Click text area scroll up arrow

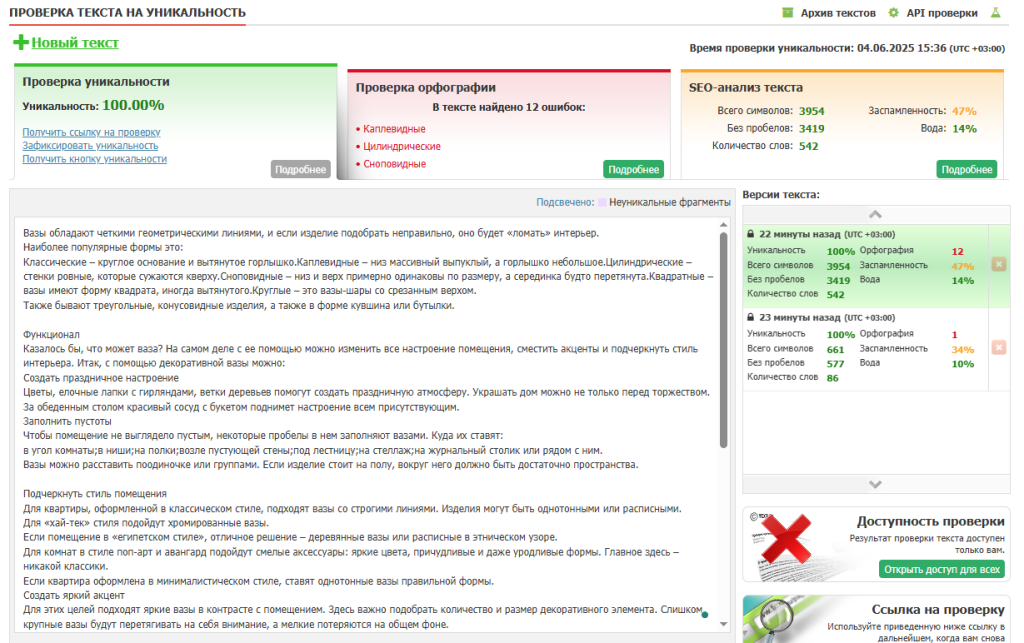(724, 225)
